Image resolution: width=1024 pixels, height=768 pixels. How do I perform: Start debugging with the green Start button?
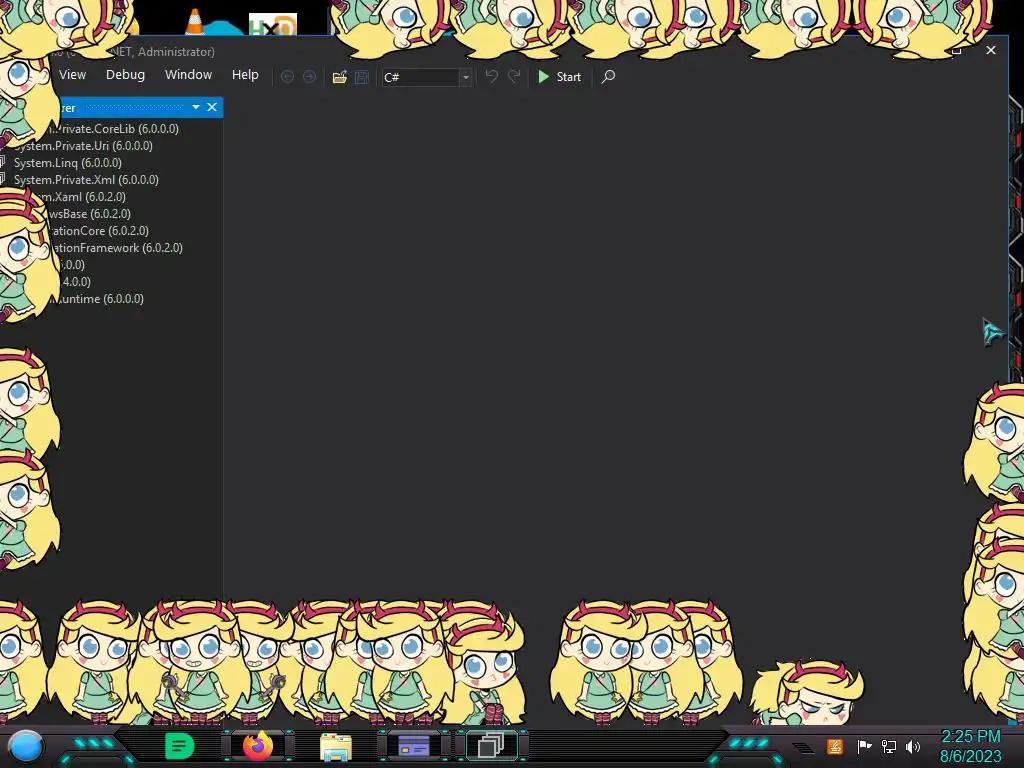click(x=559, y=77)
